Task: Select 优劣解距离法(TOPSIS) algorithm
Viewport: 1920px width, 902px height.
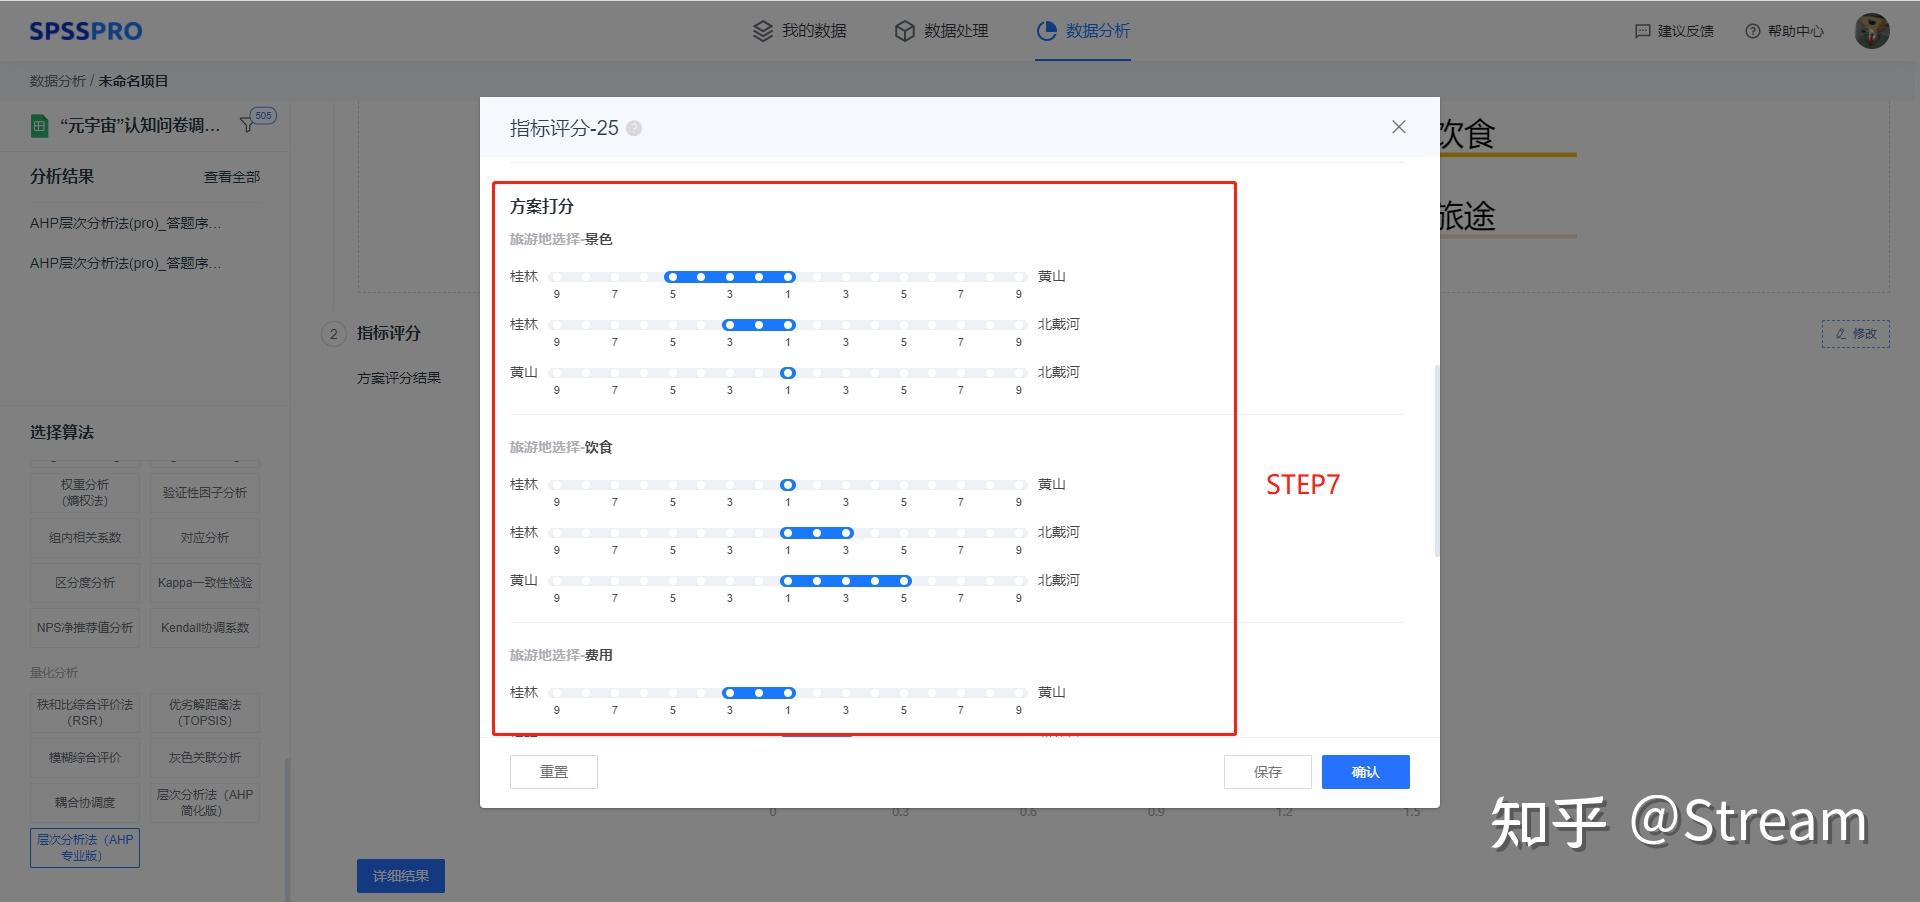Action: click(205, 712)
